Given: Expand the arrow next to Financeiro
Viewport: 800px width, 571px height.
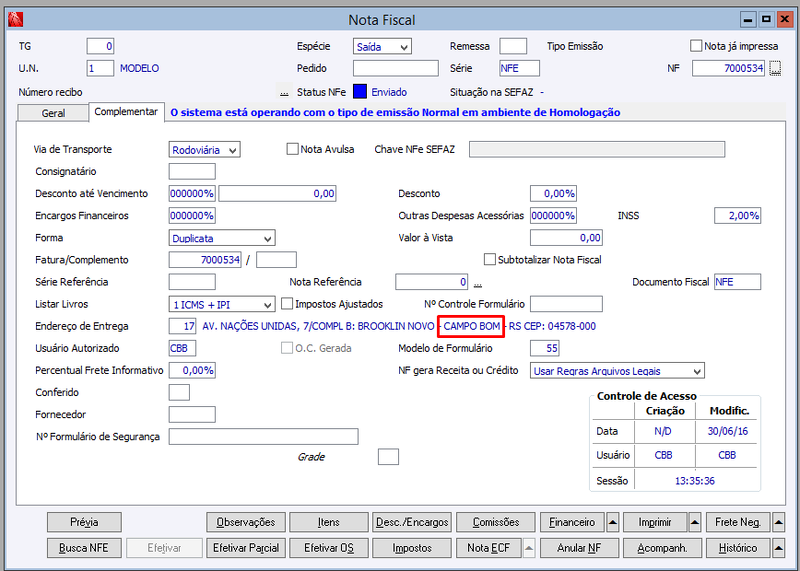Looking at the screenshot, I should (612, 522).
